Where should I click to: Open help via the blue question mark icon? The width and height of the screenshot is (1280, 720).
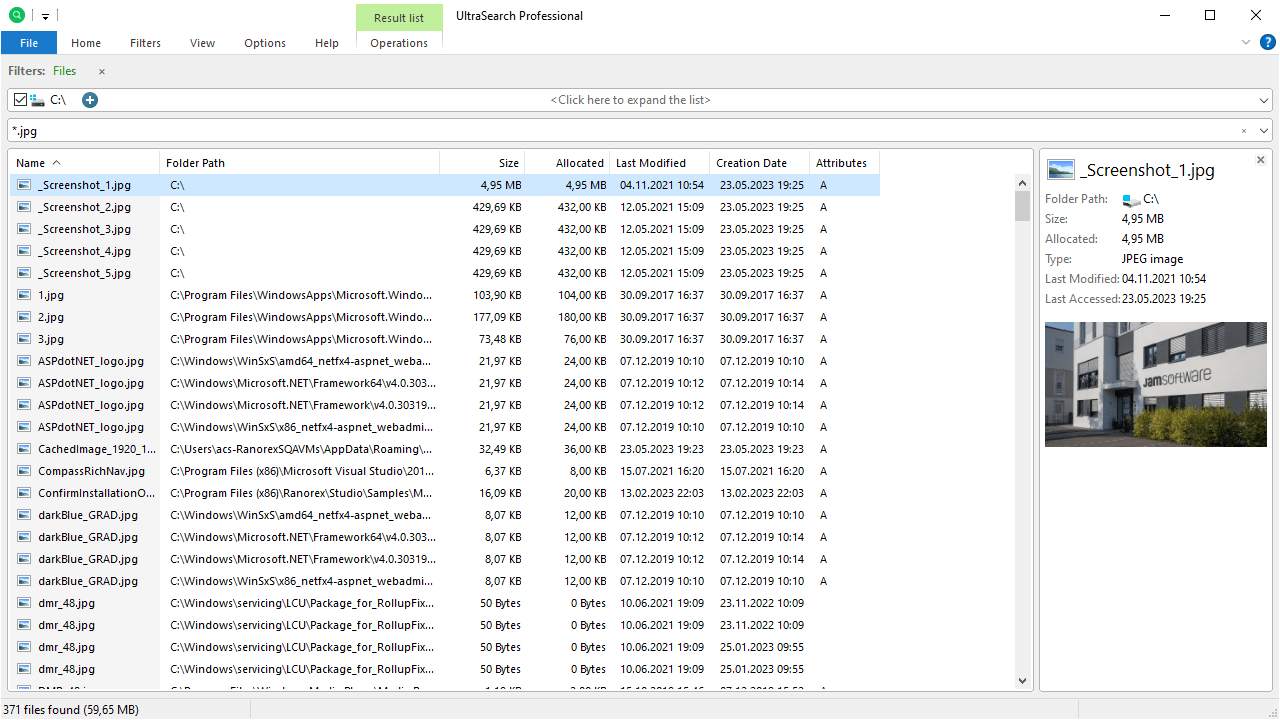click(x=1267, y=42)
